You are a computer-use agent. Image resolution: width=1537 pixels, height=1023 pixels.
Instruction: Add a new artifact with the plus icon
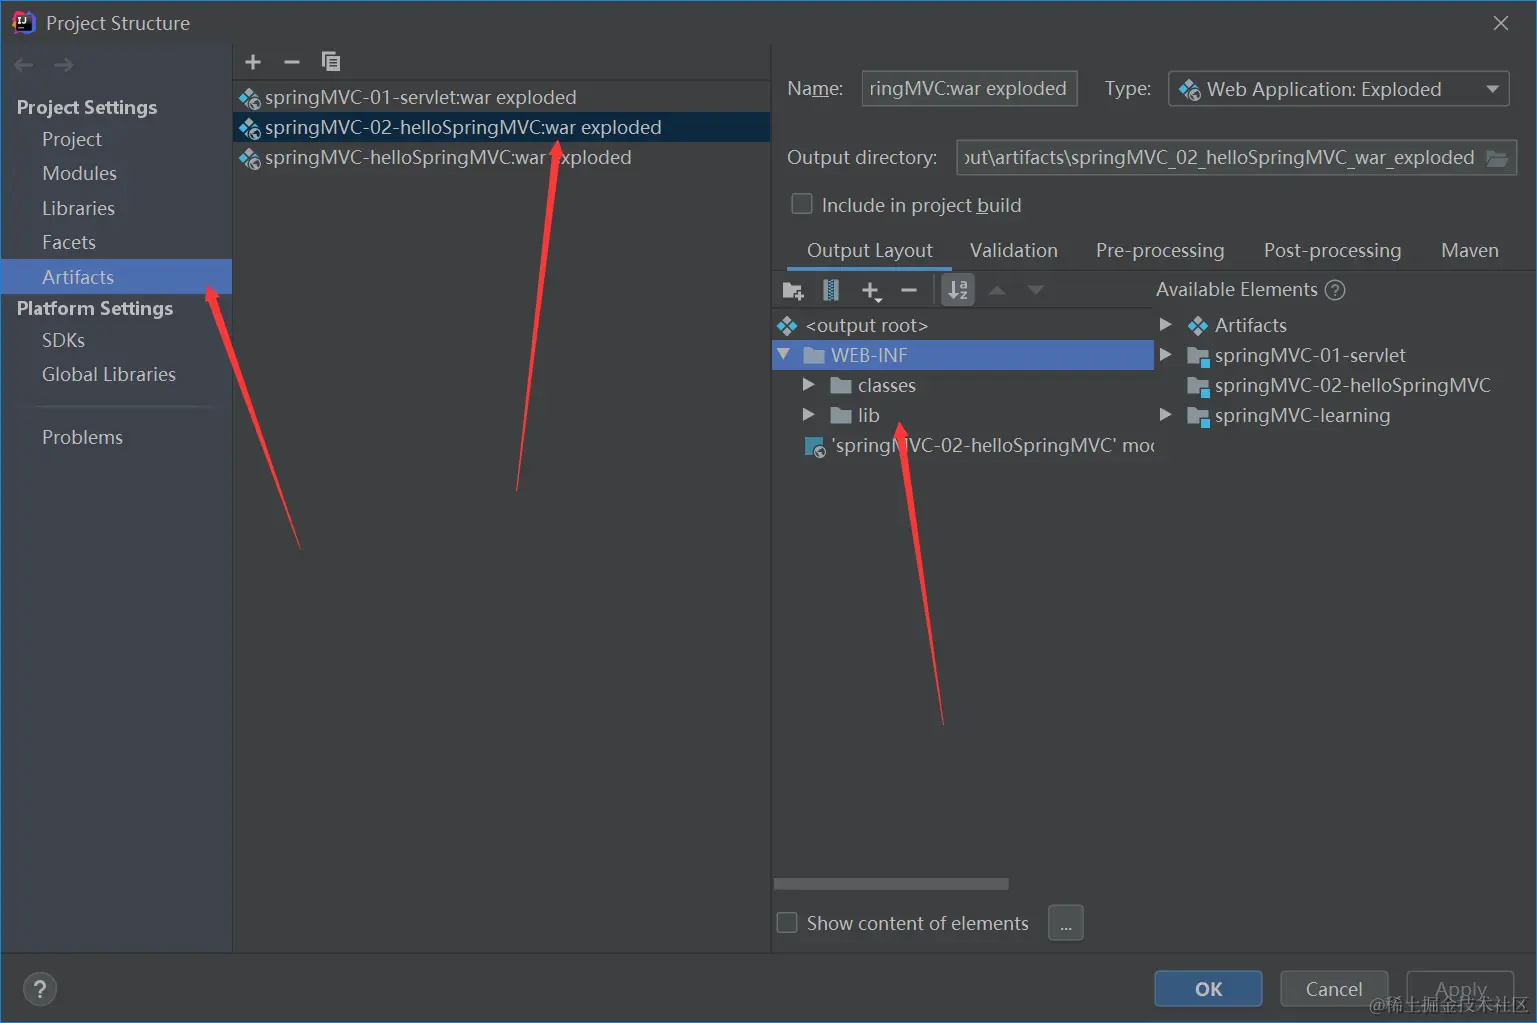point(253,62)
